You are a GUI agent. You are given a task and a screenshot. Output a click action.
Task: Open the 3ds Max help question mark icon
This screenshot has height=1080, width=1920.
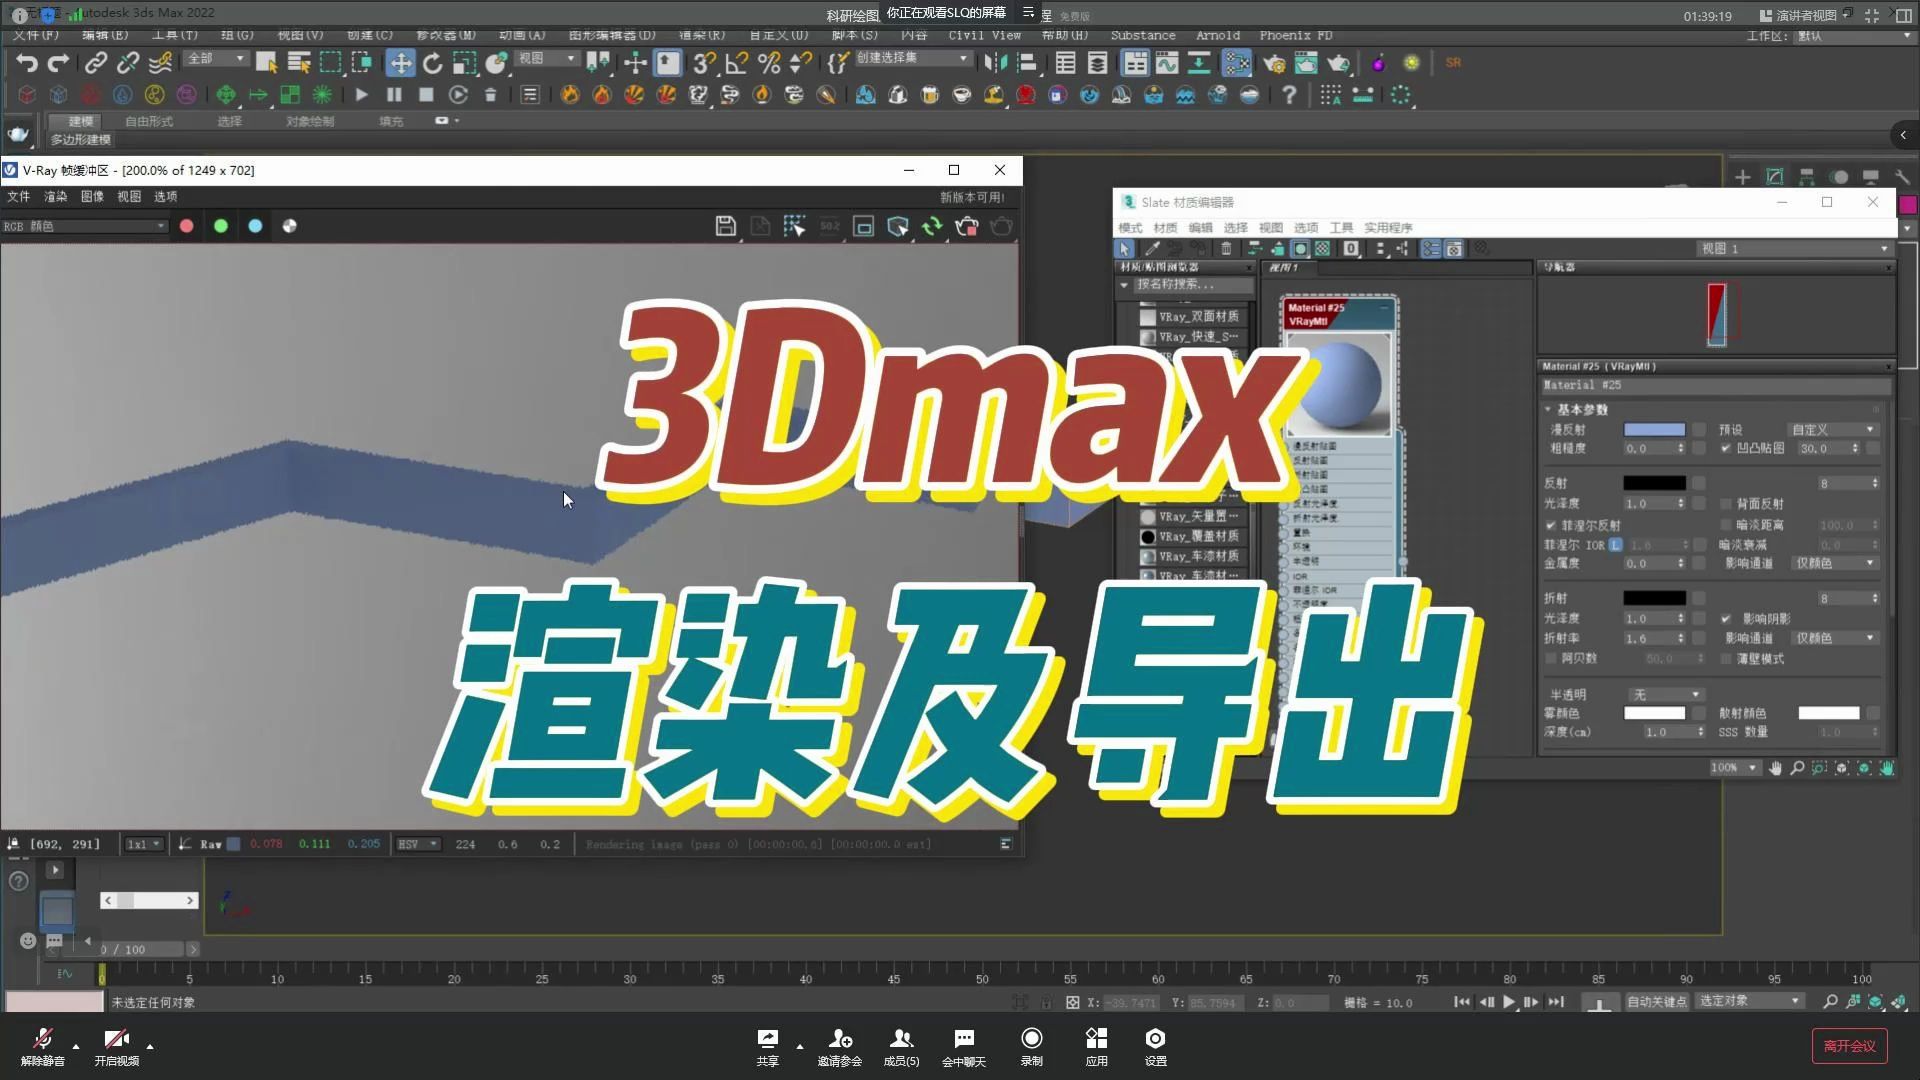pyautogui.click(x=1289, y=95)
